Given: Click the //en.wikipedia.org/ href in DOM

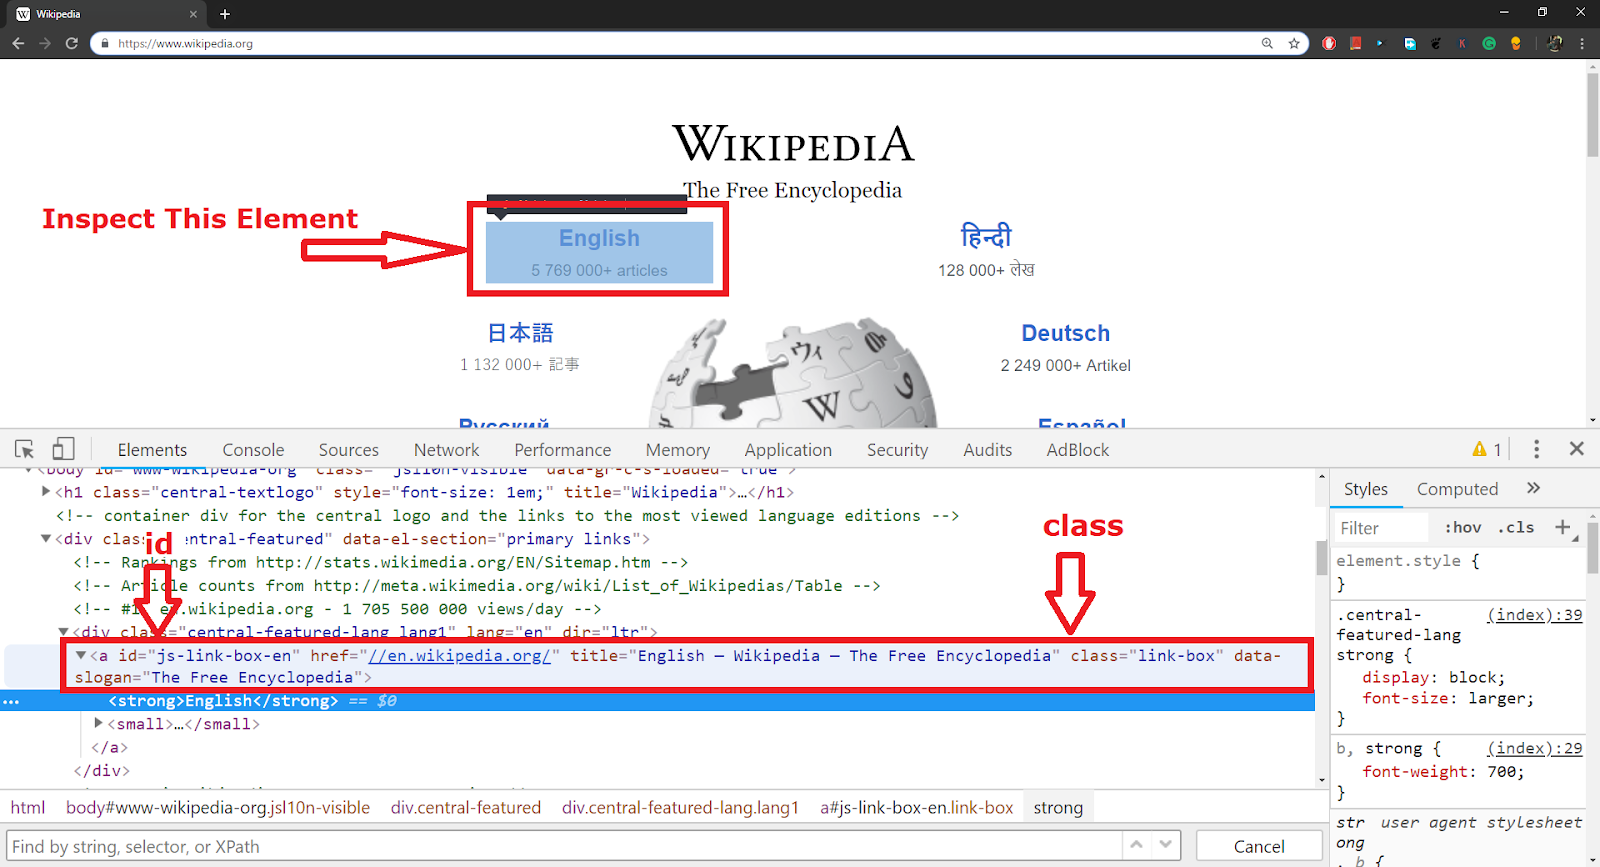Looking at the screenshot, I should (459, 656).
